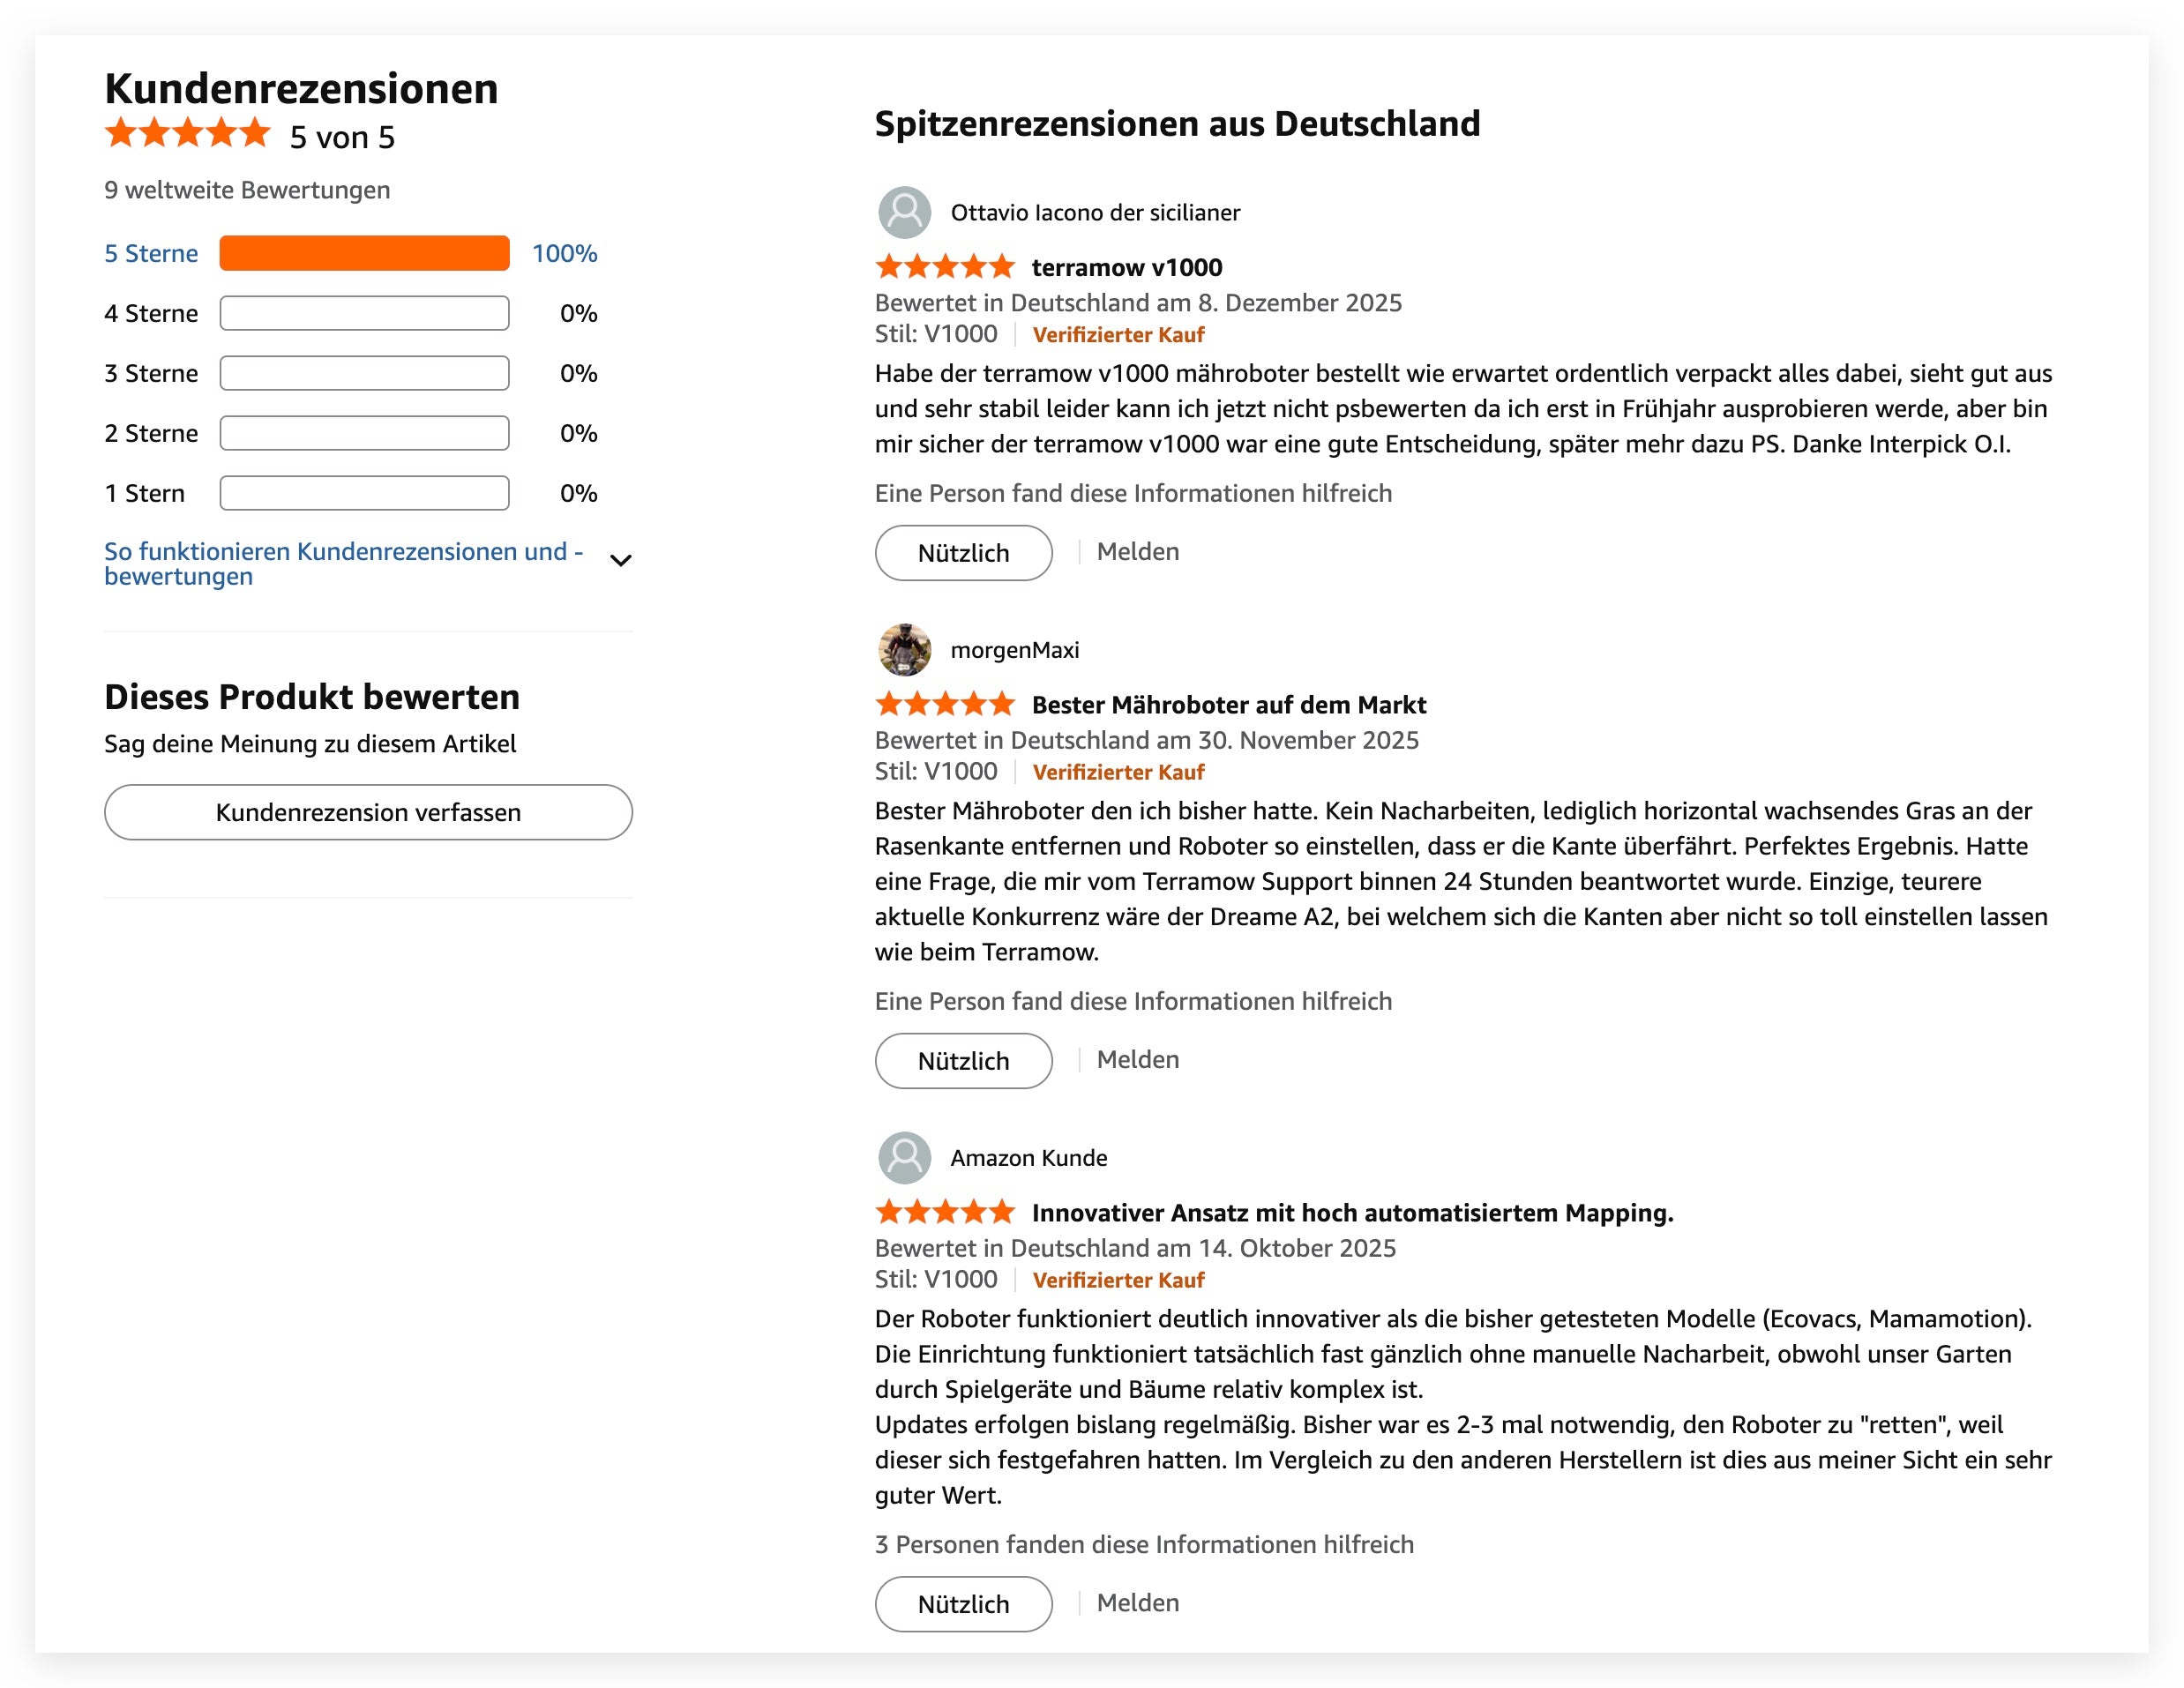Click Ottavio Iacono's default profile avatar
Screen dimensions: 2184x1688
[904, 212]
